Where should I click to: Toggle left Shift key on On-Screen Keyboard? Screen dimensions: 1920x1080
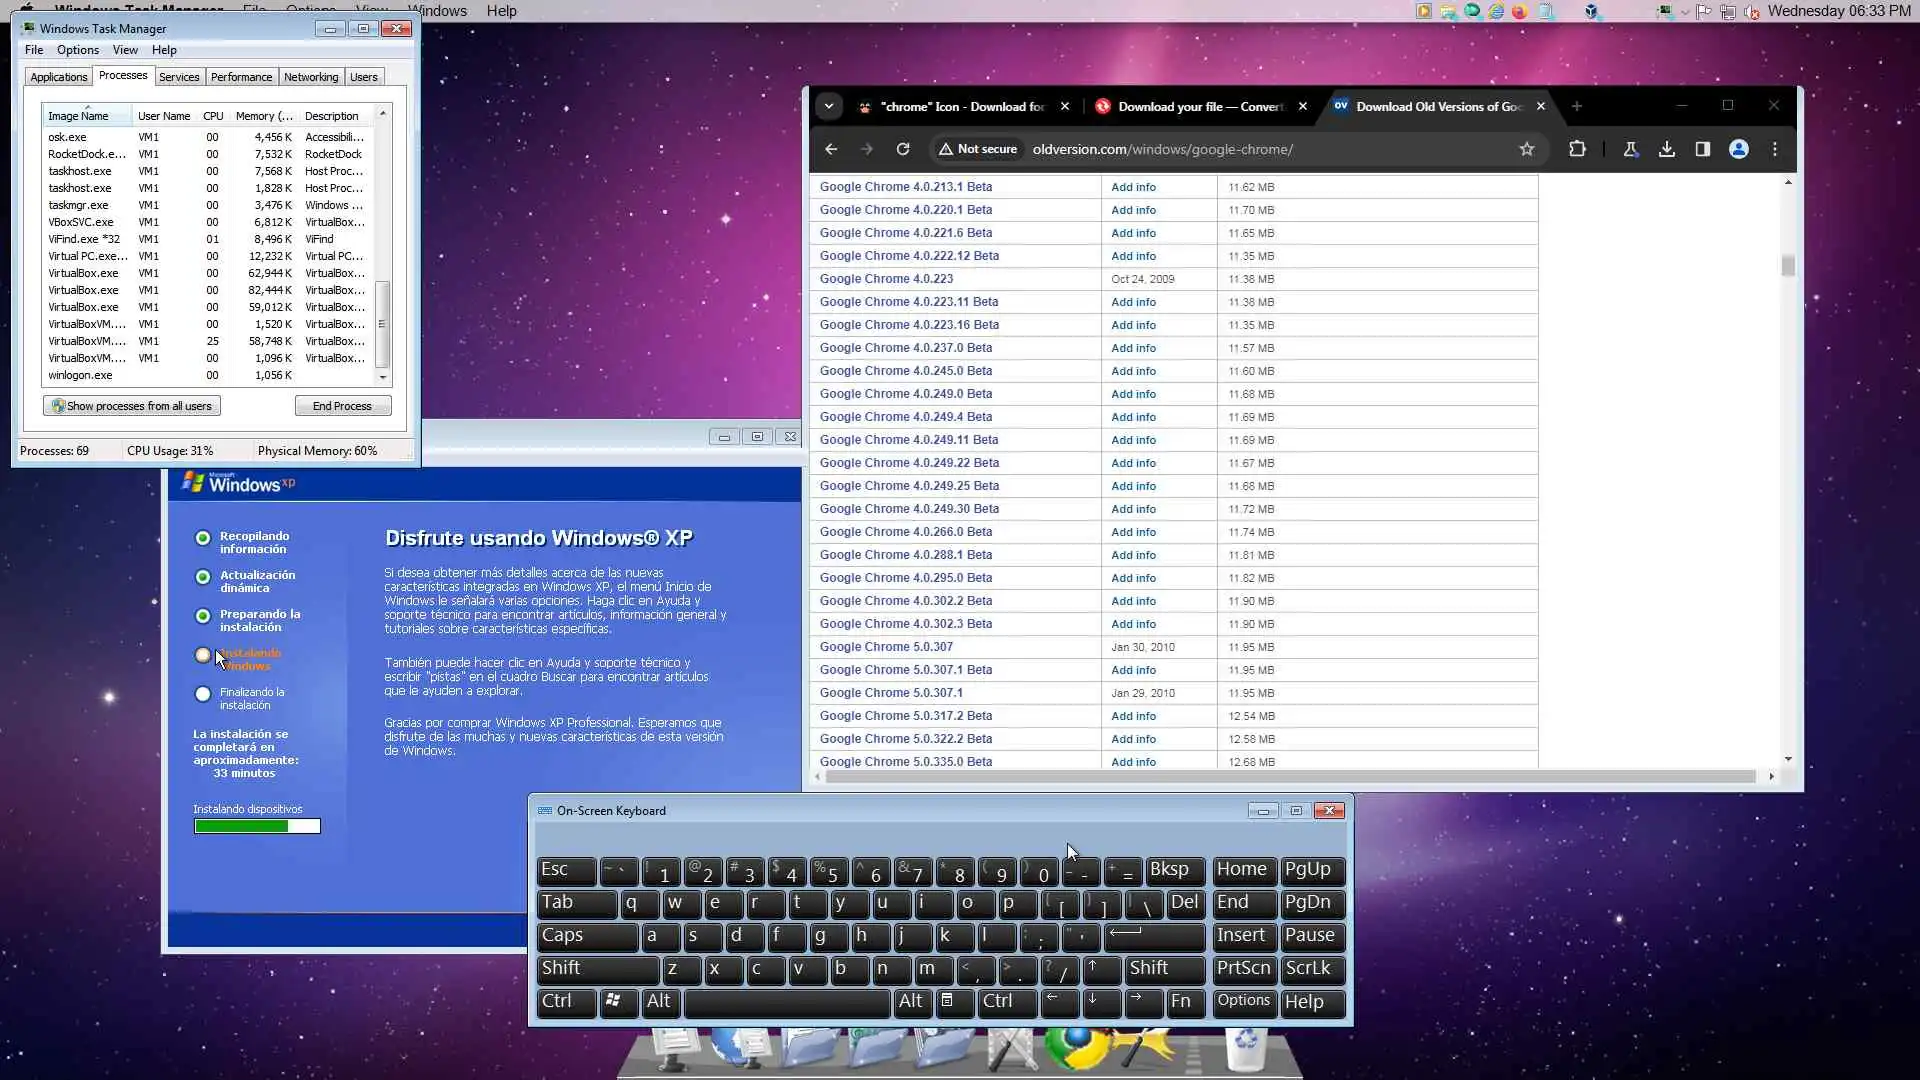(596, 969)
